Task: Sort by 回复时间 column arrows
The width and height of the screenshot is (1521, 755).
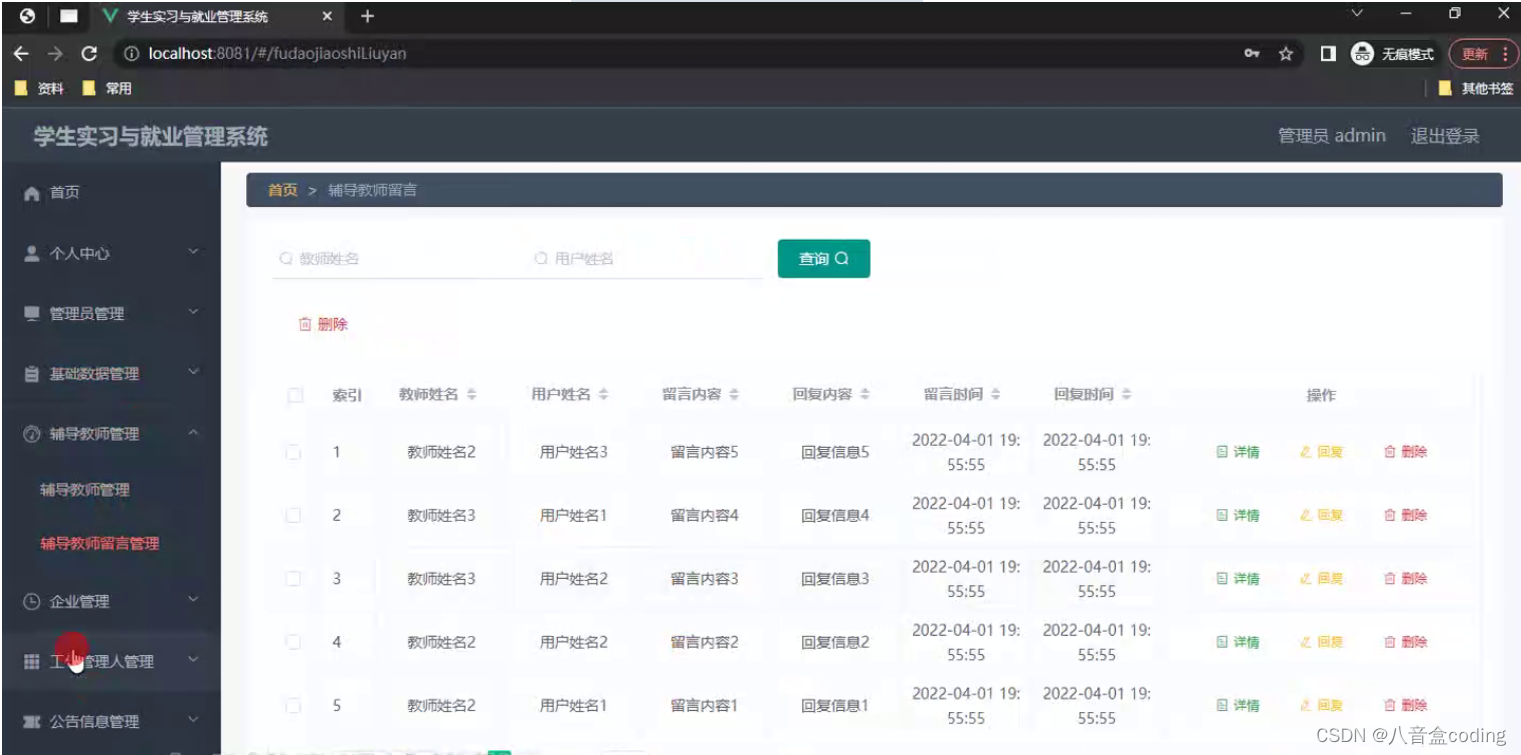Action: [x=1126, y=395]
